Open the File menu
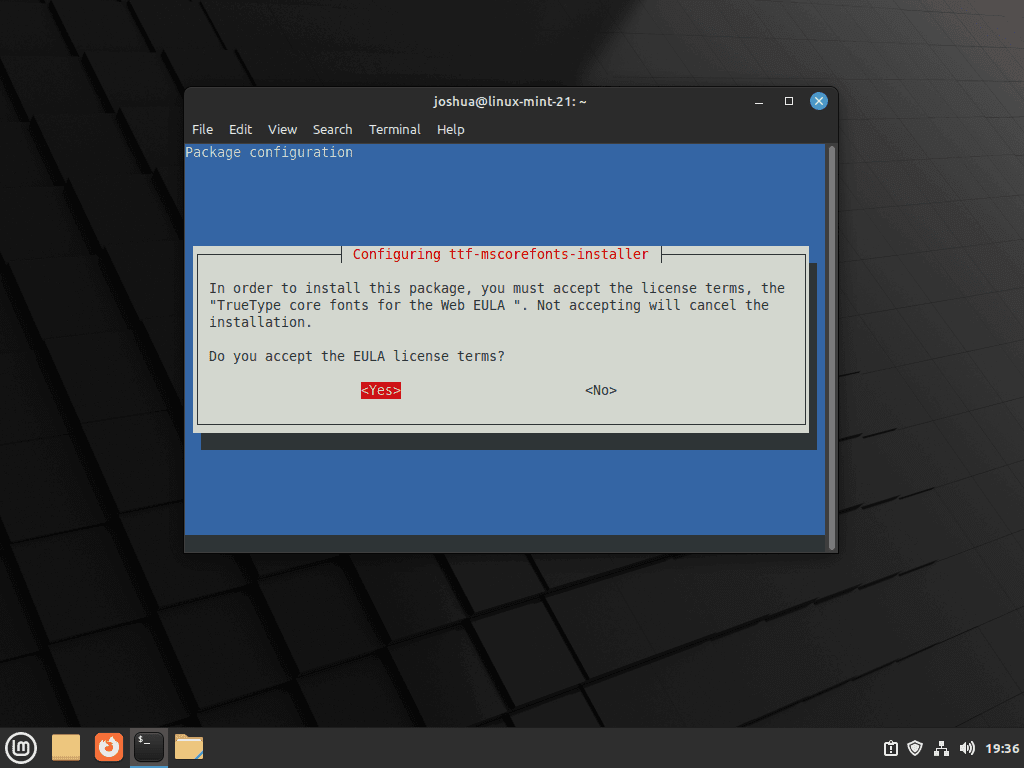The height and width of the screenshot is (768, 1024). [202, 129]
